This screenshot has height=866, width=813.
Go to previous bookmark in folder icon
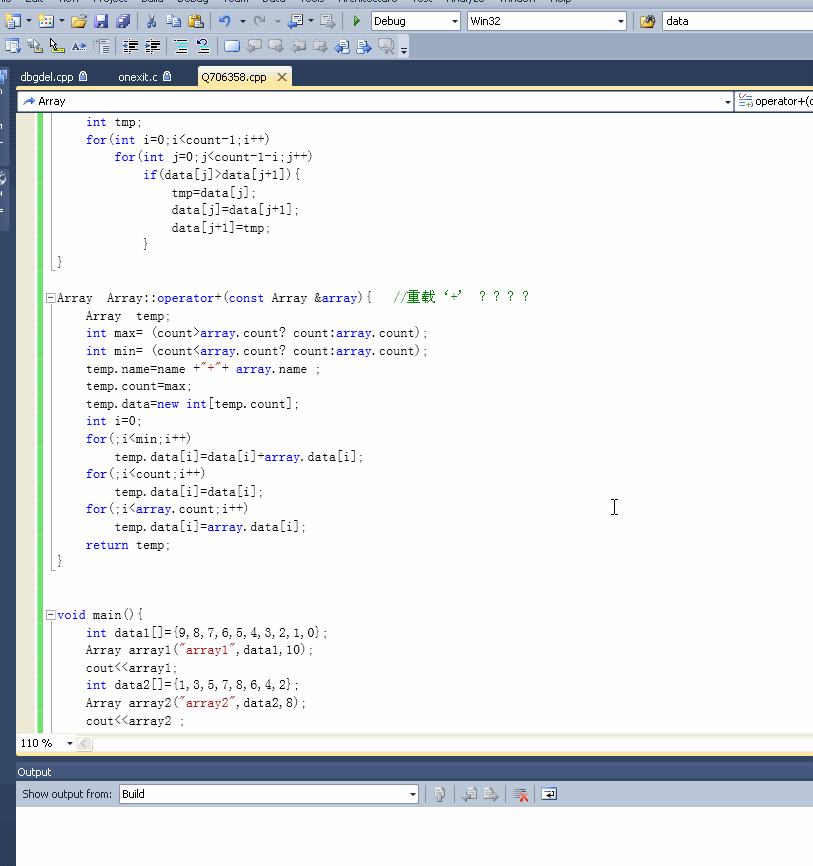(x=298, y=46)
